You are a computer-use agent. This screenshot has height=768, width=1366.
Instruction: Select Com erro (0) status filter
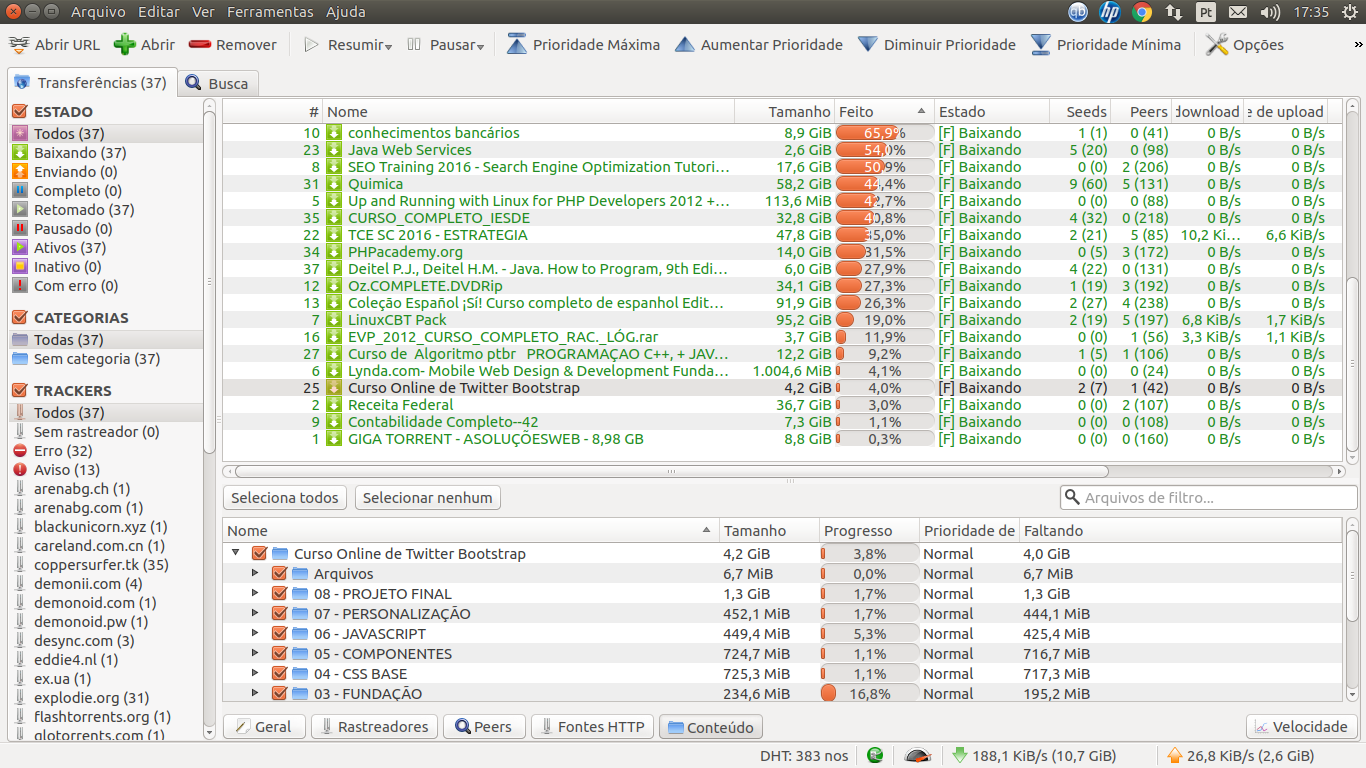(x=76, y=286)
